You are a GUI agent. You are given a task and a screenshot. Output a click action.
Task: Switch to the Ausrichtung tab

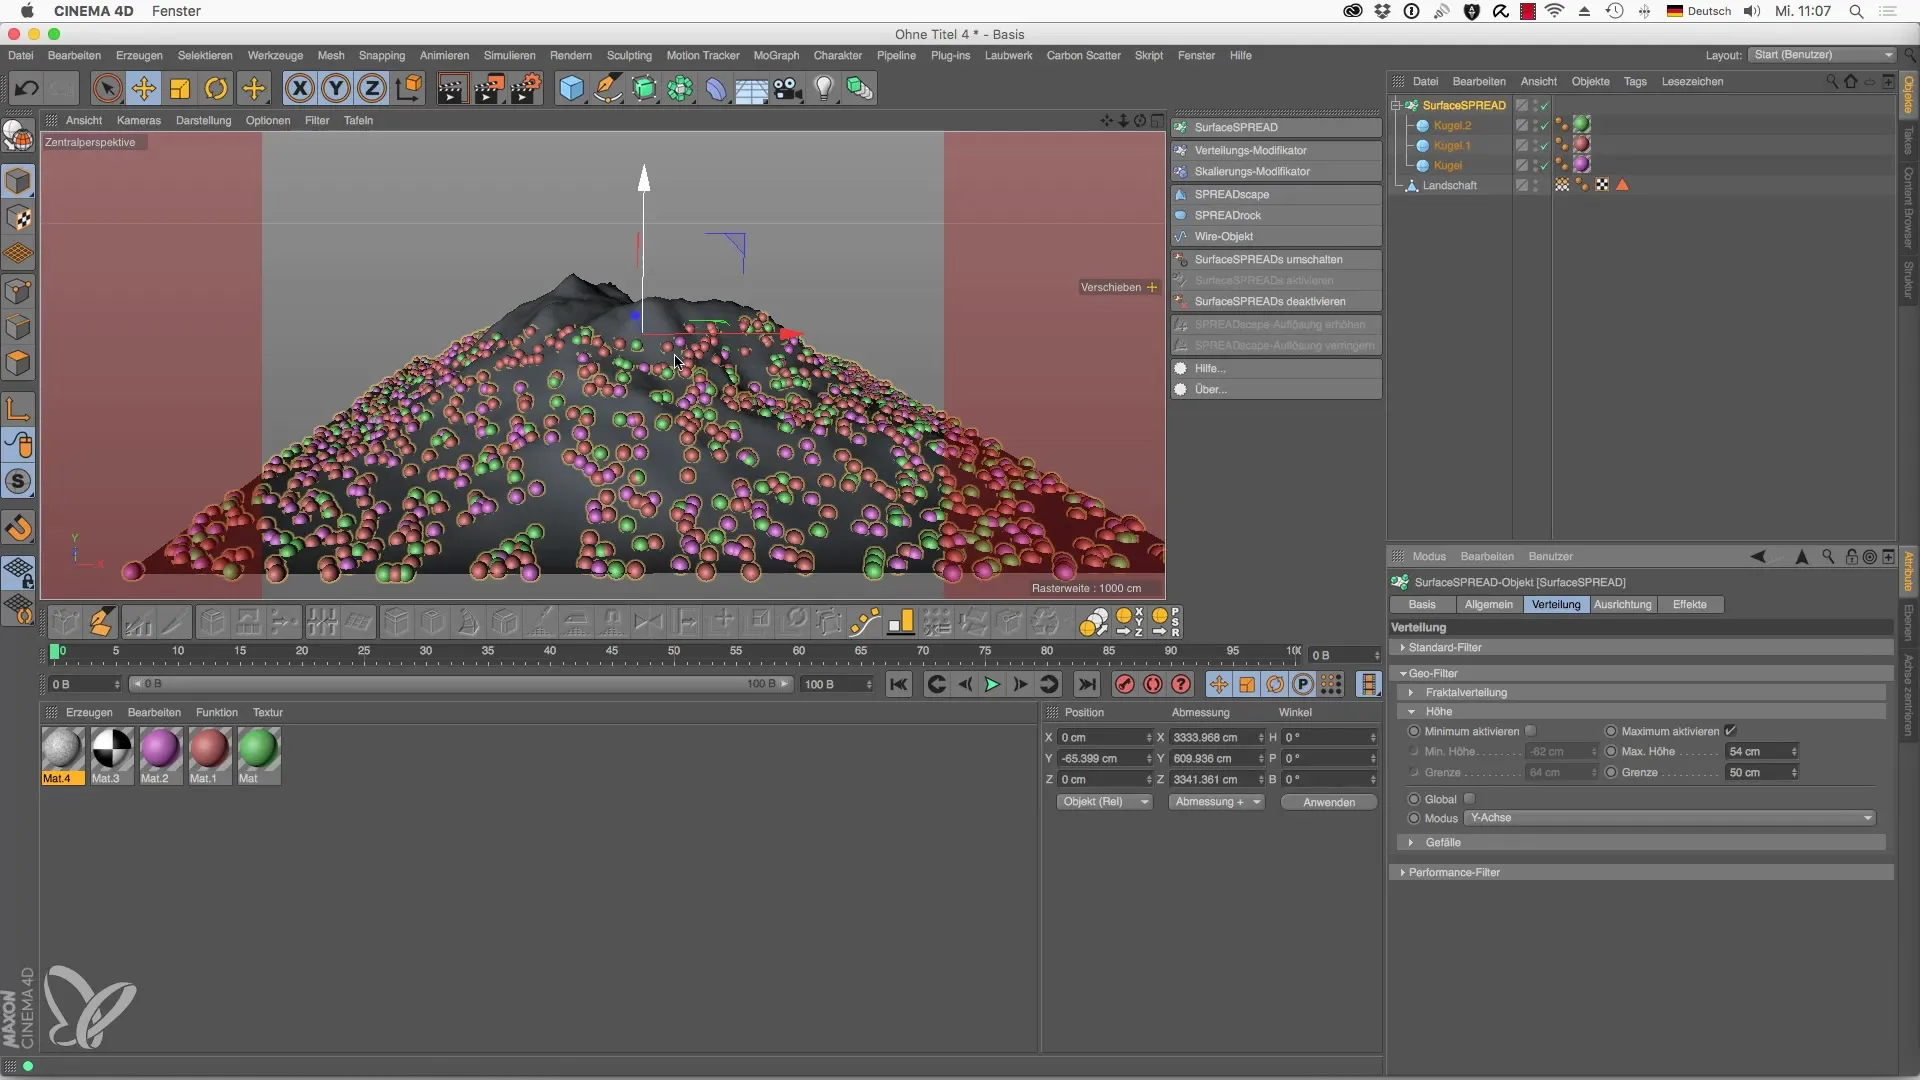(x=1622, y=604)
